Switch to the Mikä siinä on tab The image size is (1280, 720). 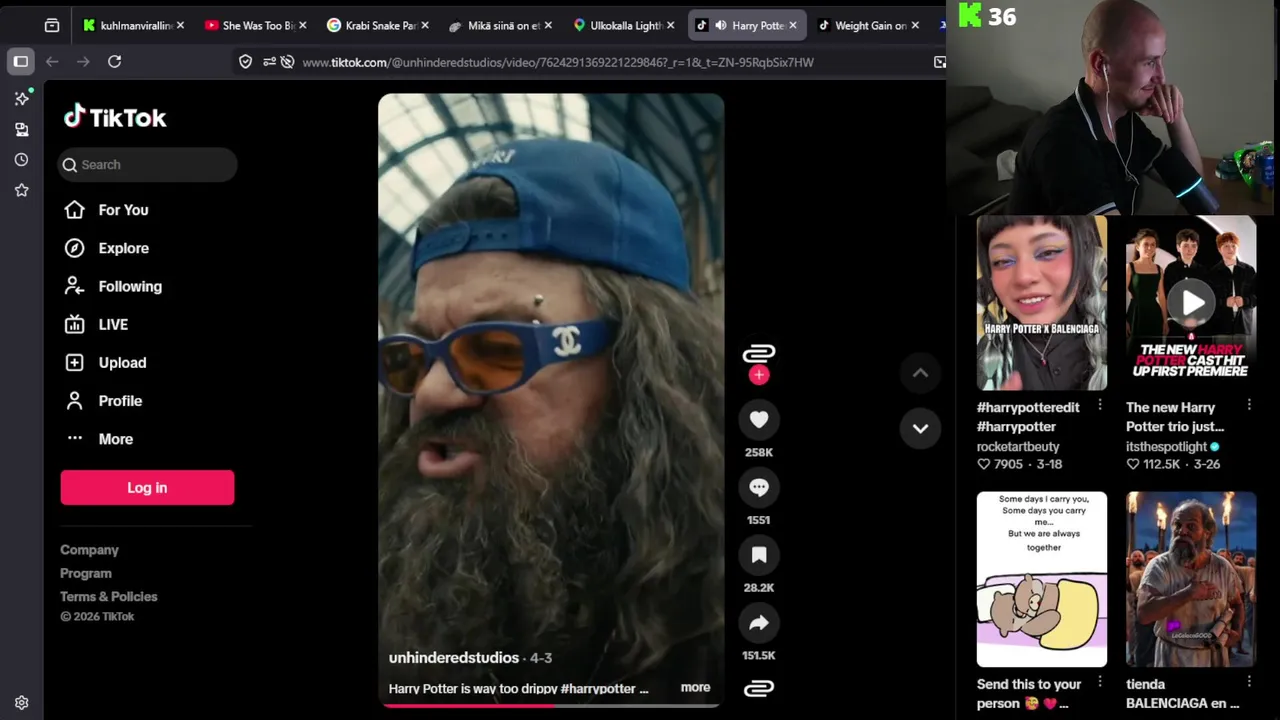tap(499, 25)
